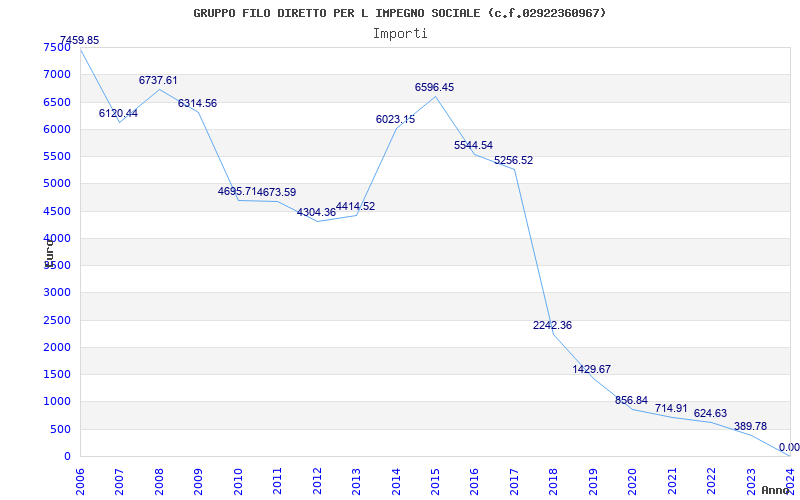Select the 6500 y-axis tick
Image resolution: width=800 pixels, height=500 pixels.
[57, 102]
